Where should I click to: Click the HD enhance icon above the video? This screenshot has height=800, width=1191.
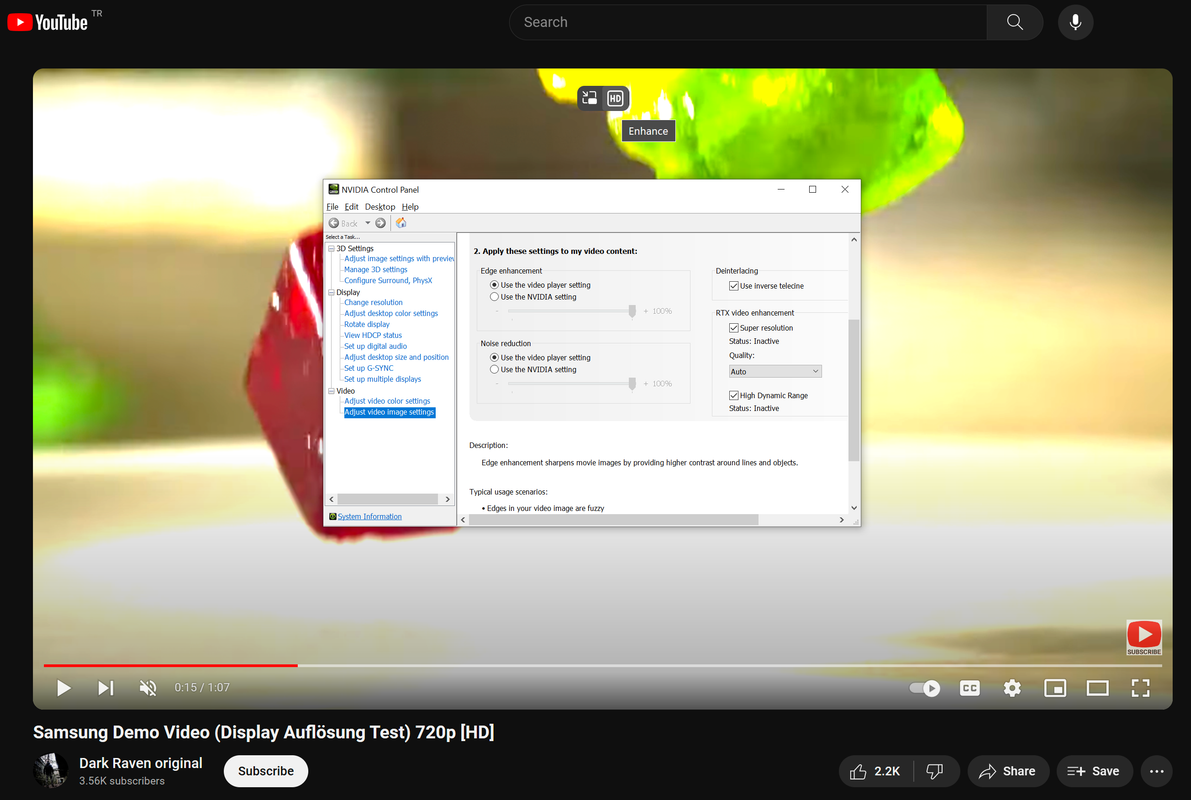(x=615, y=98)
